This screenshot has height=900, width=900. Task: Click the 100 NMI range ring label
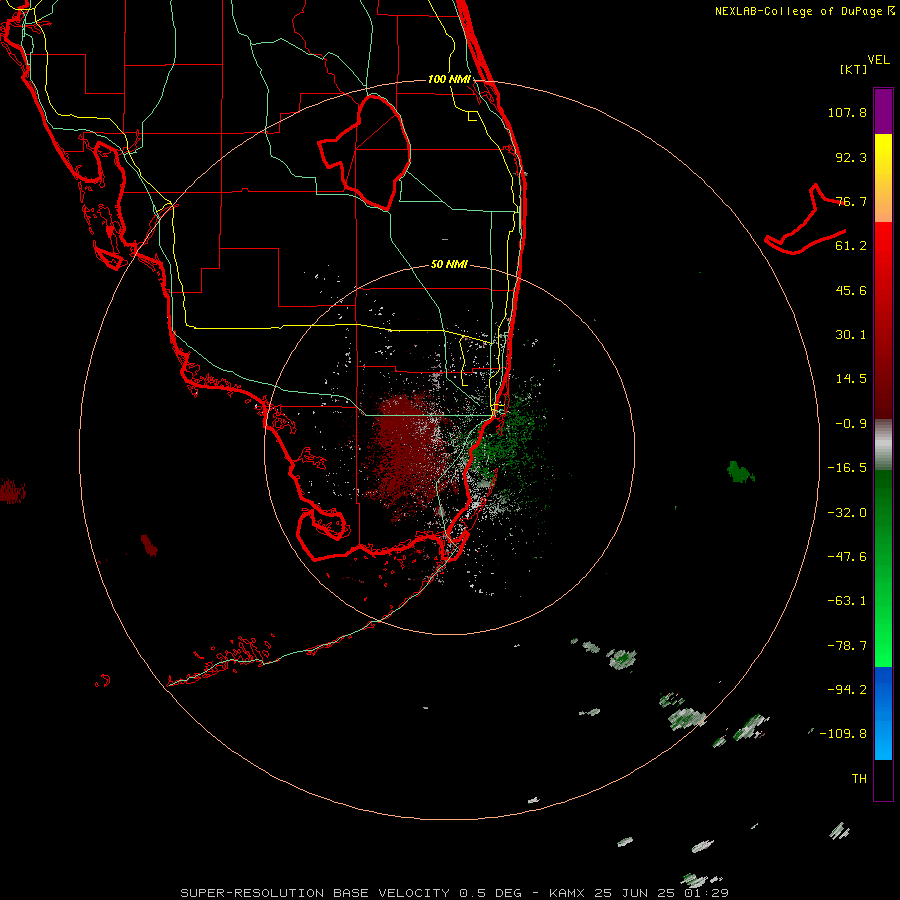pyautogui.click(x=449, y=79)
